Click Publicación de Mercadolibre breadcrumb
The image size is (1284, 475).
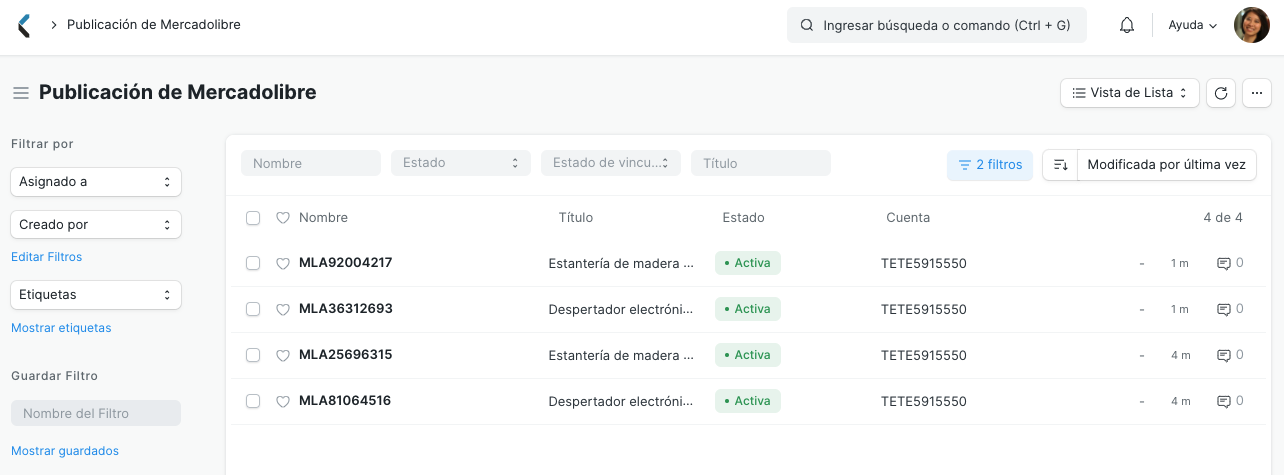click(154, 25)
